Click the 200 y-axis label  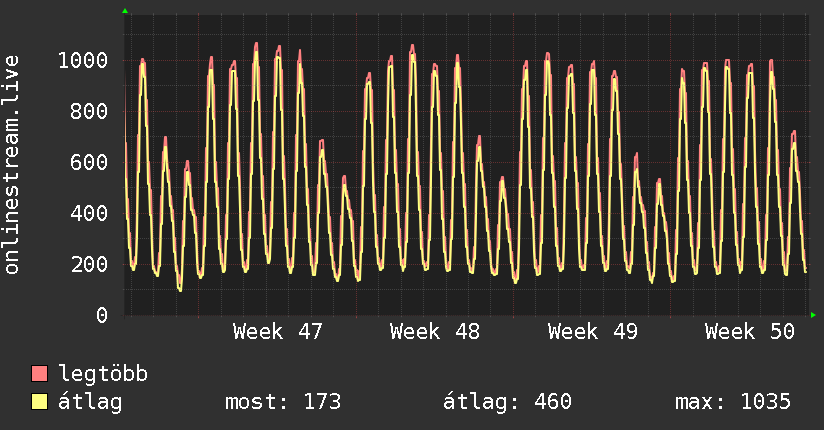point(89,264)
